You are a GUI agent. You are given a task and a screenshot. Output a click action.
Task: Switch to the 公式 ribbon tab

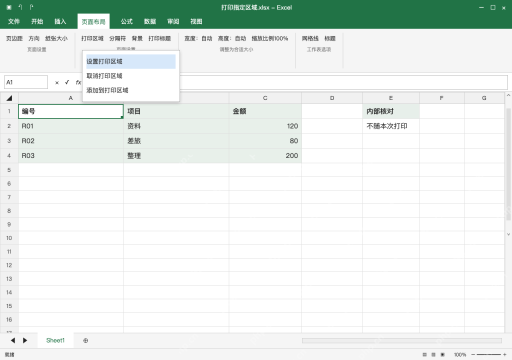(x=127, y=22)
